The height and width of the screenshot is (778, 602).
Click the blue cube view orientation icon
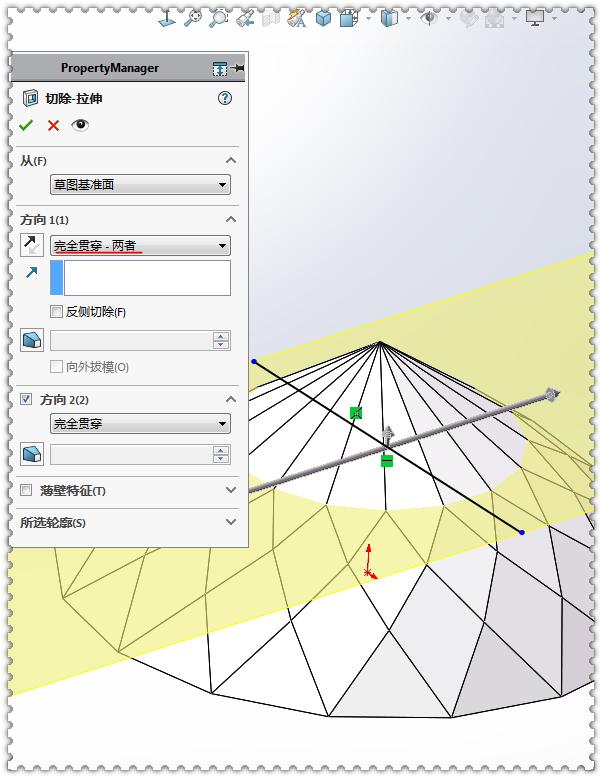tap(324, 19)
